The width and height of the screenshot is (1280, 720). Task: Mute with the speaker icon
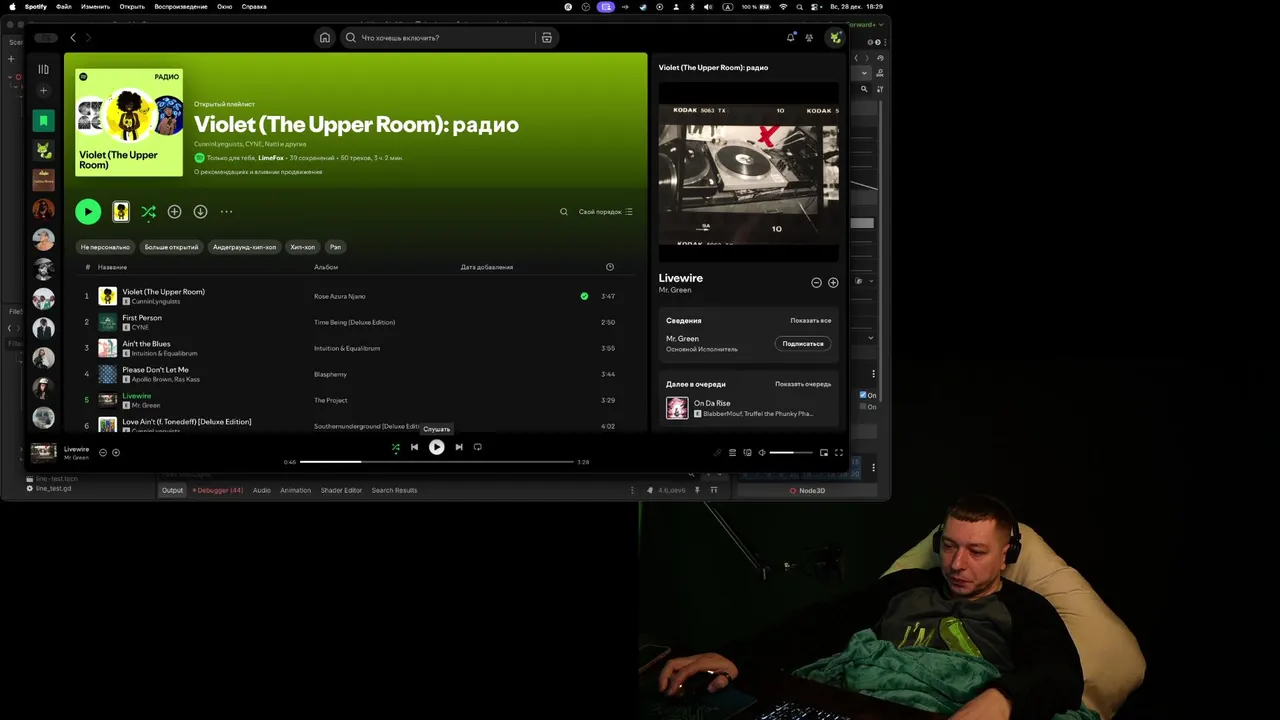click(761, 453)
